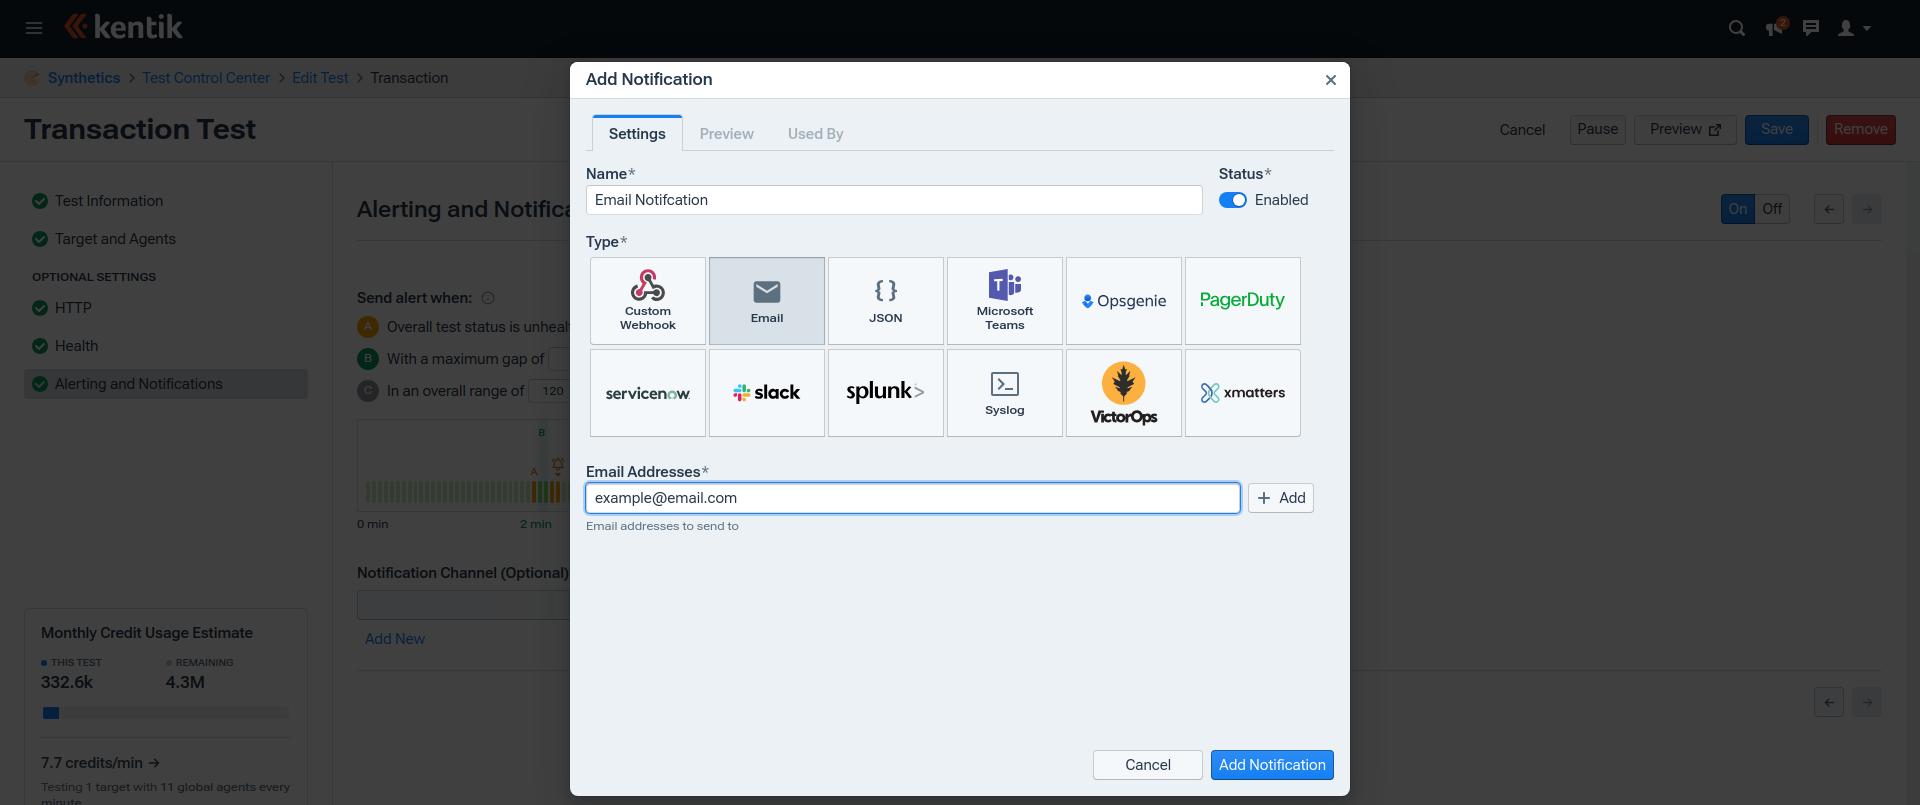Pick Microsoft Teams as notification type
This screenshot has height=805, width=1920.
click(1005, 301)
